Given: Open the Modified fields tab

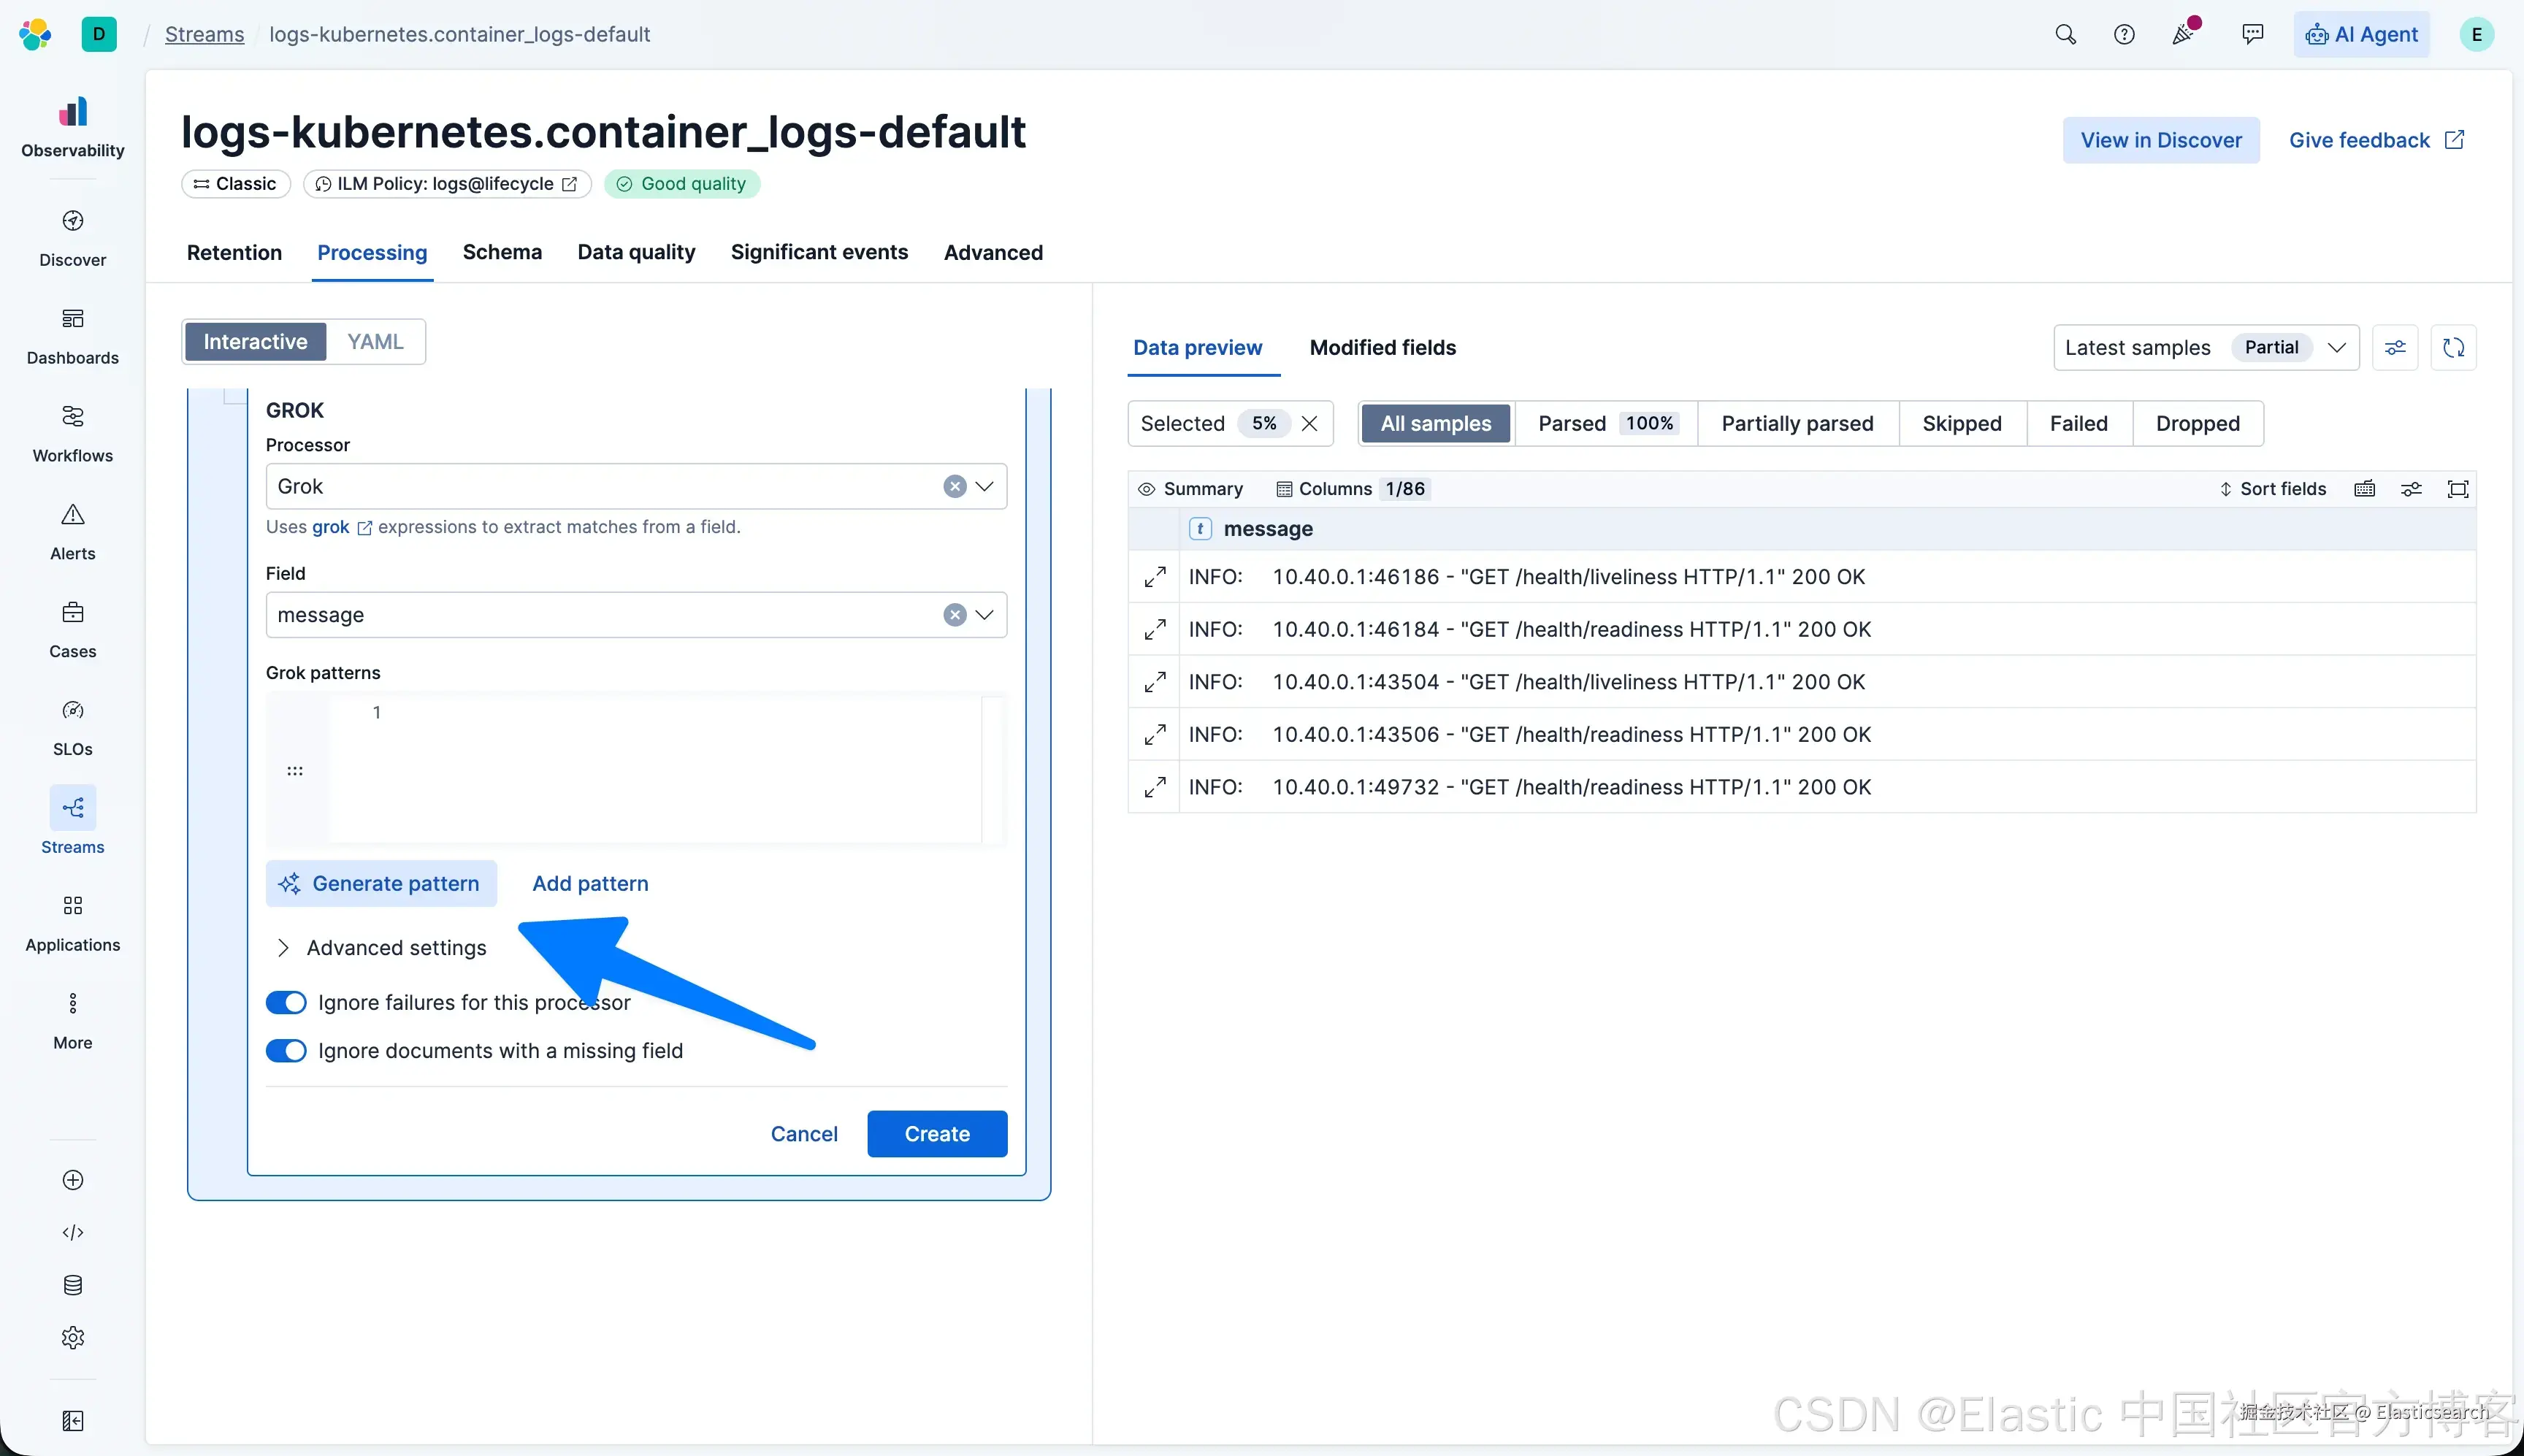Looking at the screenshot, I should coord(1382,347).
